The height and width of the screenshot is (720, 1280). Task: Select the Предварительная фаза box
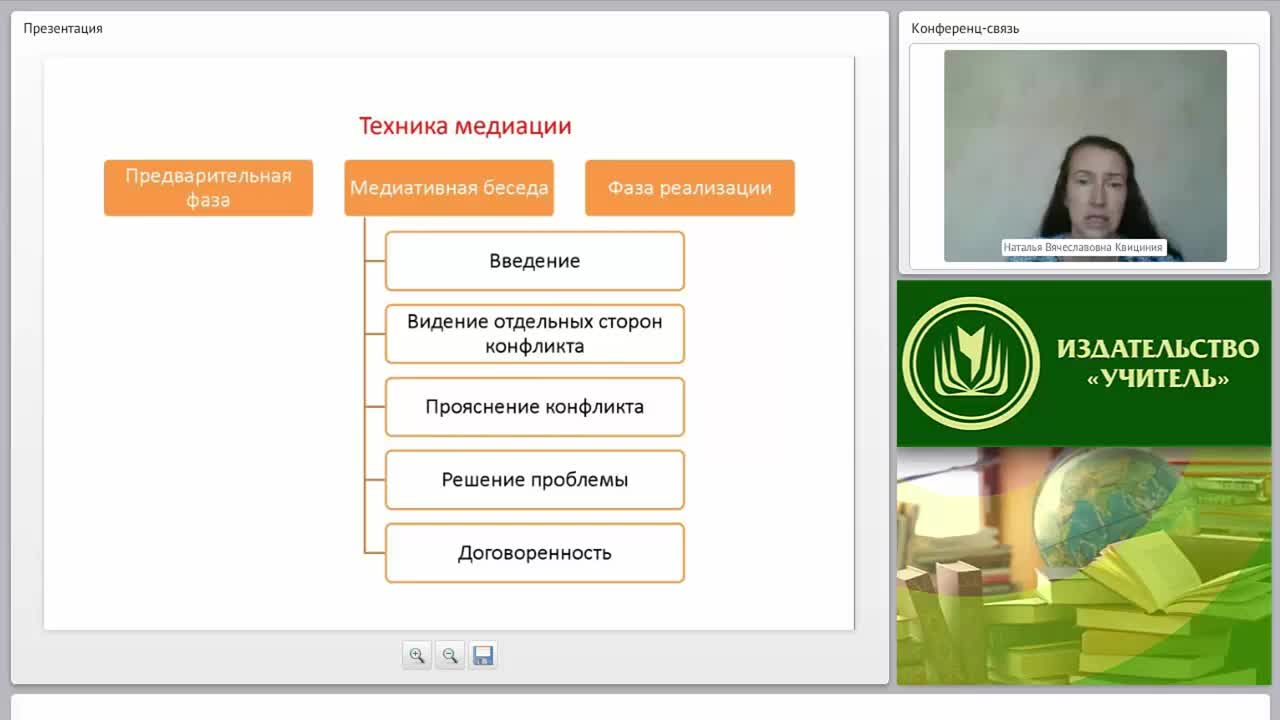(208, 188)
